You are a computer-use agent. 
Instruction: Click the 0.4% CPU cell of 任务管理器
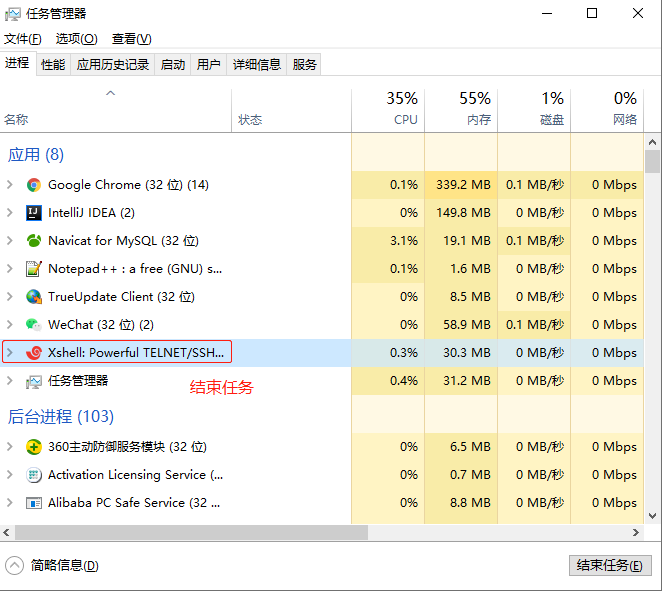click(x=388, y=381)
